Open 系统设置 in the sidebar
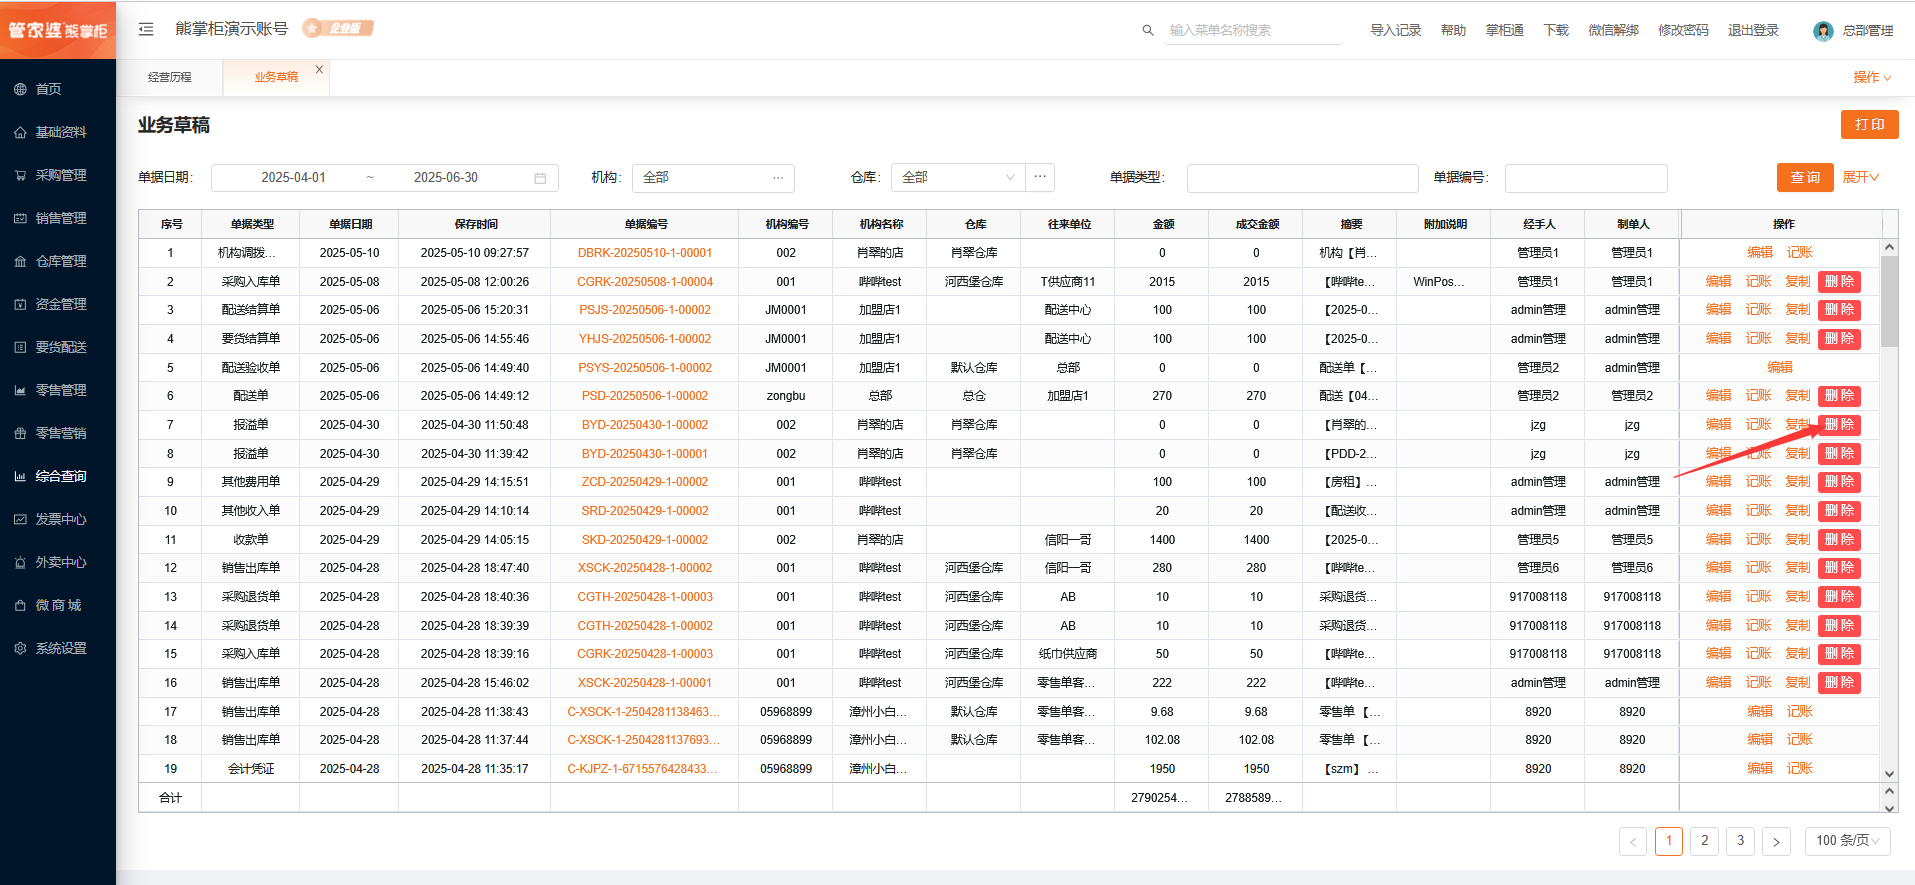The width and height of the screenshot is (1915, 885). [60, 648]
